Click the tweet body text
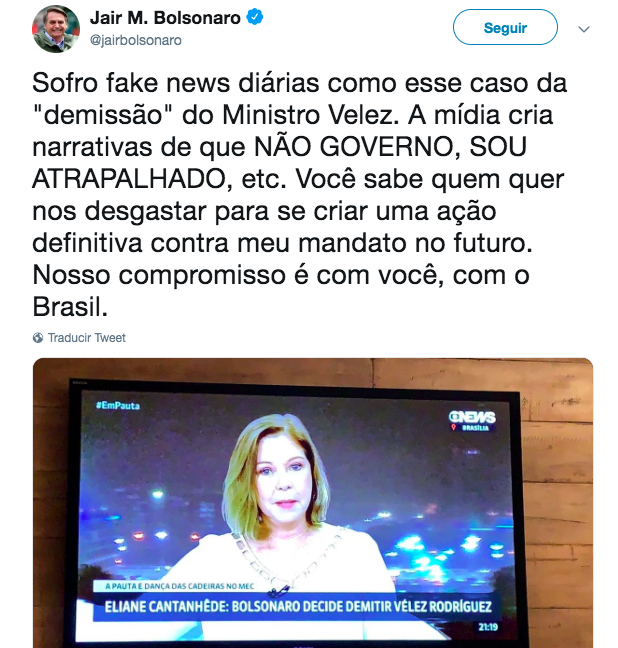 [301, 195]
